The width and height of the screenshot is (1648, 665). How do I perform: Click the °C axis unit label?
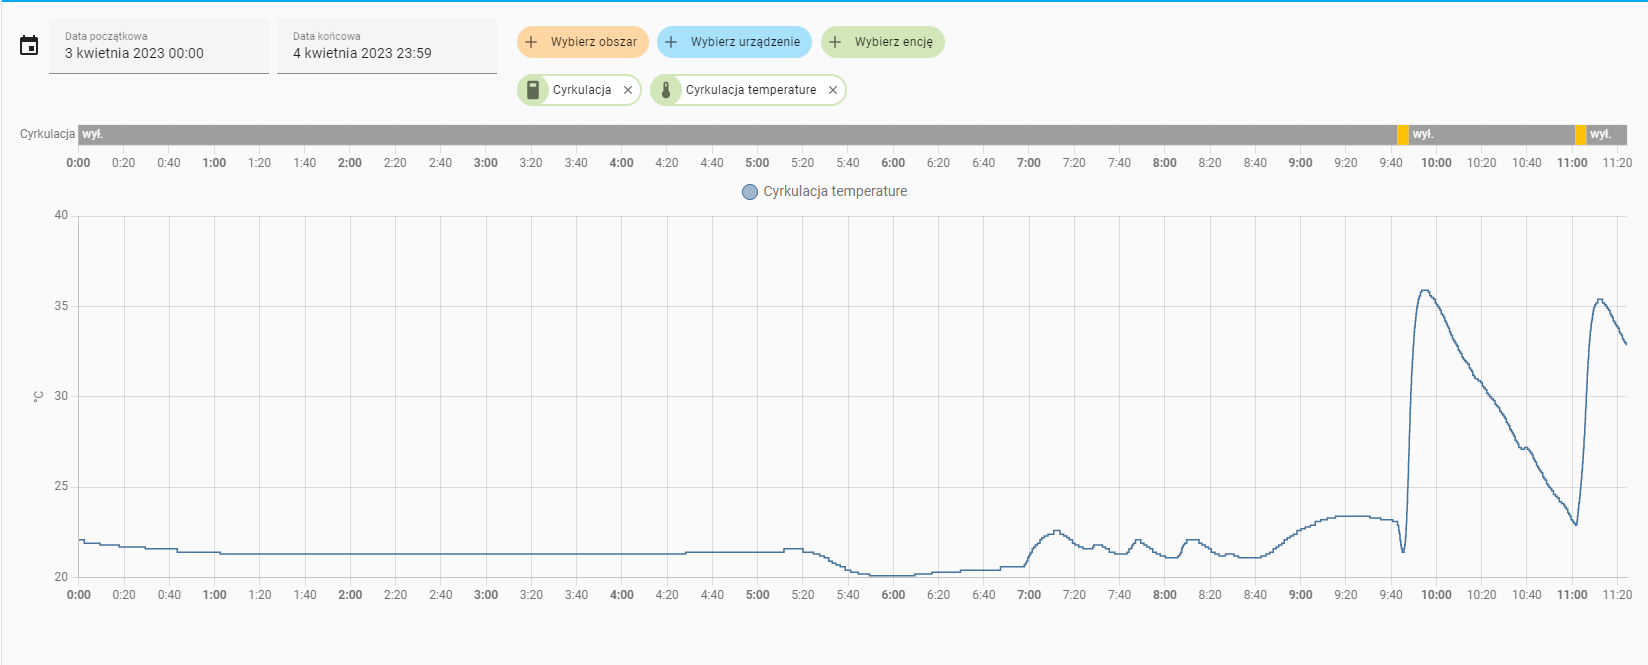(38, 397)
